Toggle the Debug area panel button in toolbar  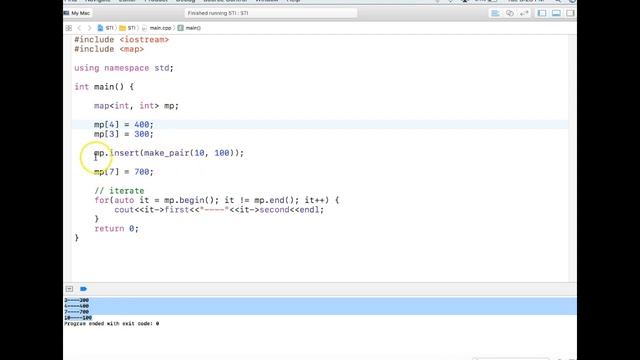click(x=556, y=13)
